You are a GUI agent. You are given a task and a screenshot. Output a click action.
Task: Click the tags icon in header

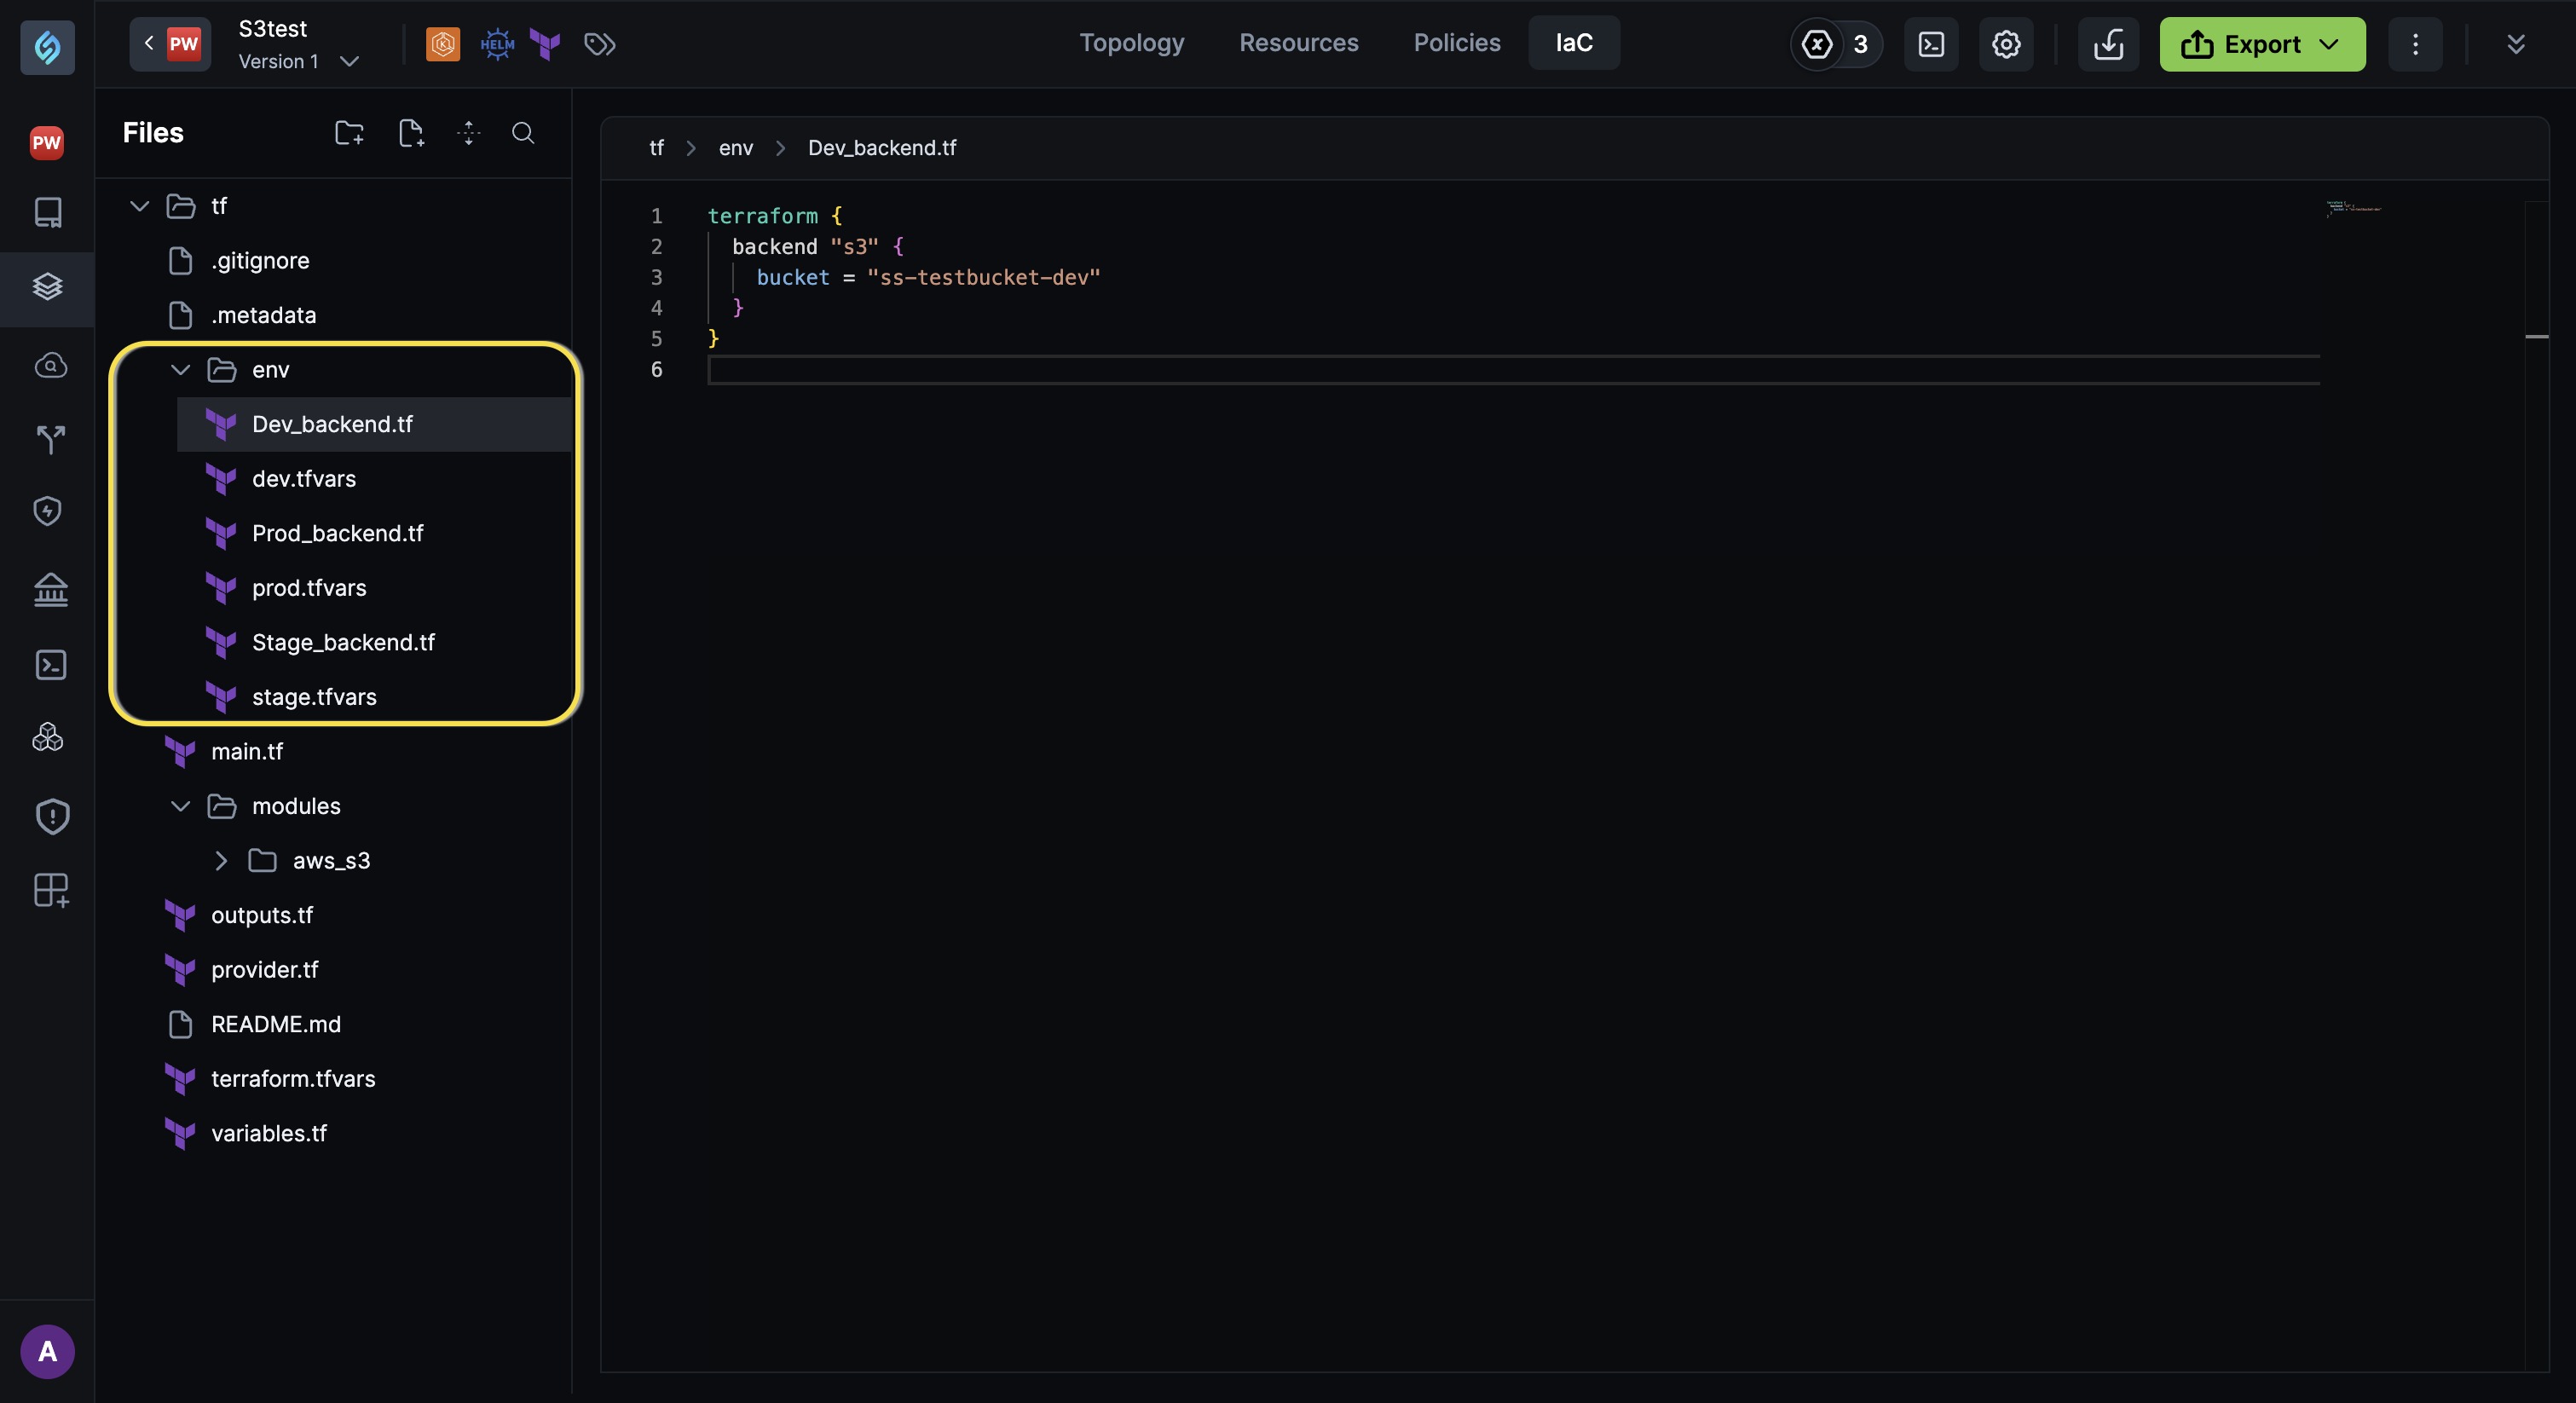click(x=599, y=43)
